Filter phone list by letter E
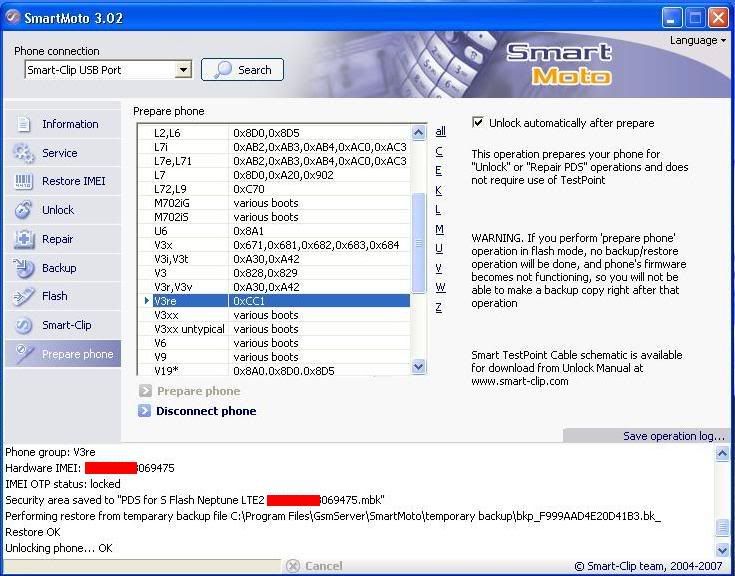The image size is (735, 576). coord(438,170)
